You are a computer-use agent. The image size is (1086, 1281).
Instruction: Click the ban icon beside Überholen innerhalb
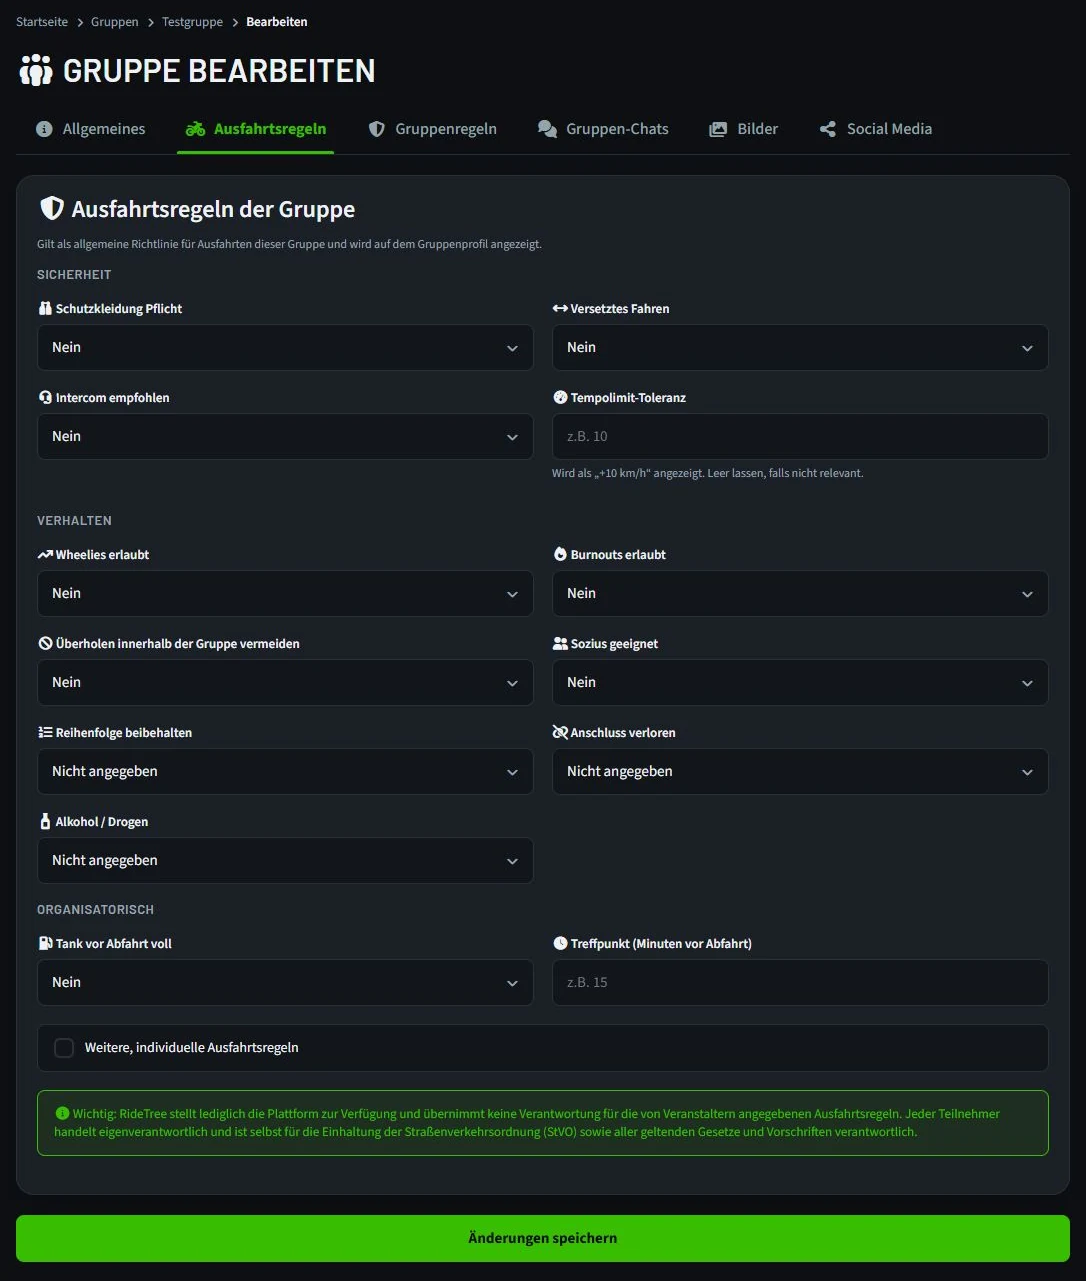(x=45, y=644)
